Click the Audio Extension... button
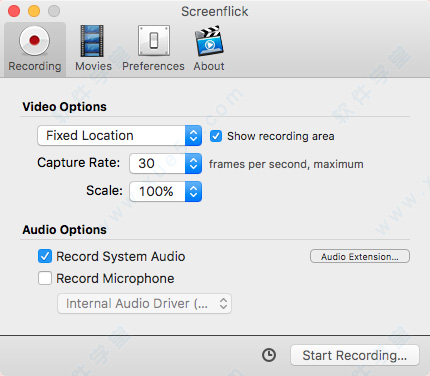The width and height of the screenshot is (430, 376). pyautogui.click(x=360, y=256)
